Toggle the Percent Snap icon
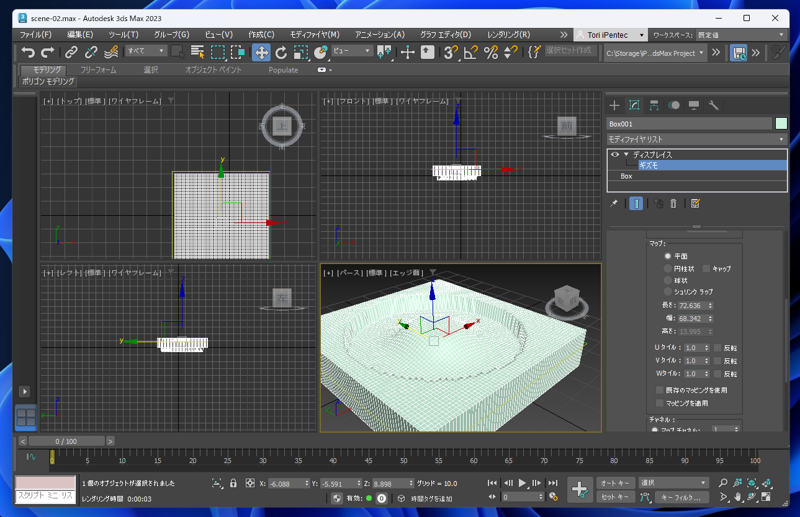 (x=491, y=52)
